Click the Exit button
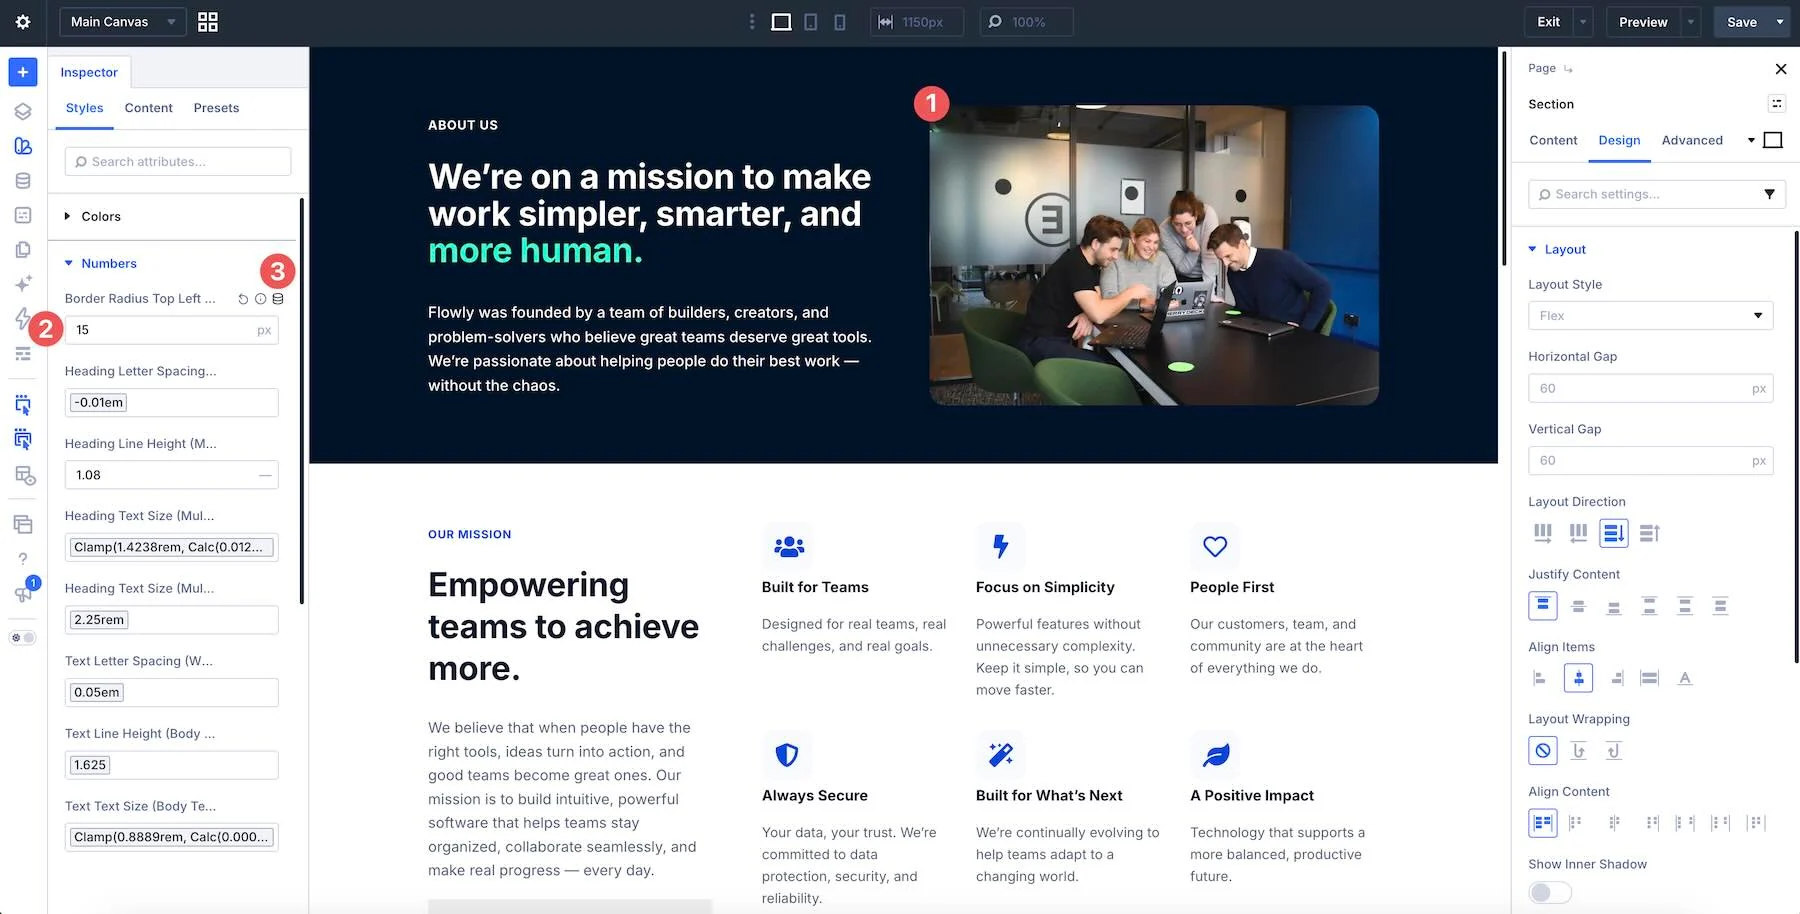This screenshot has height=914, width=1800. click(1548, 22)
